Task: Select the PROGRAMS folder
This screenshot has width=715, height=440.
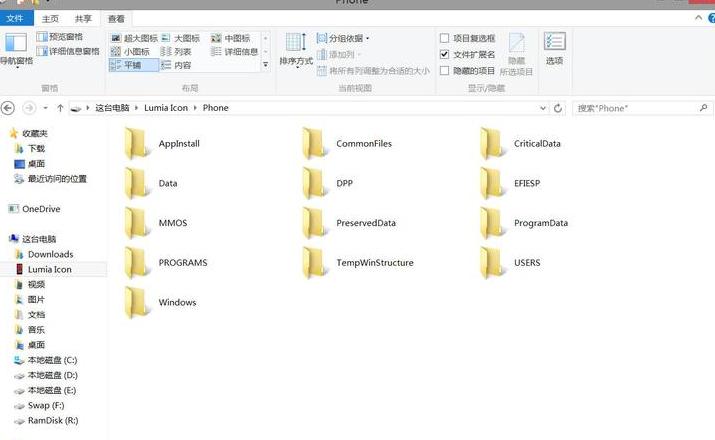Action: coord(166,263)
